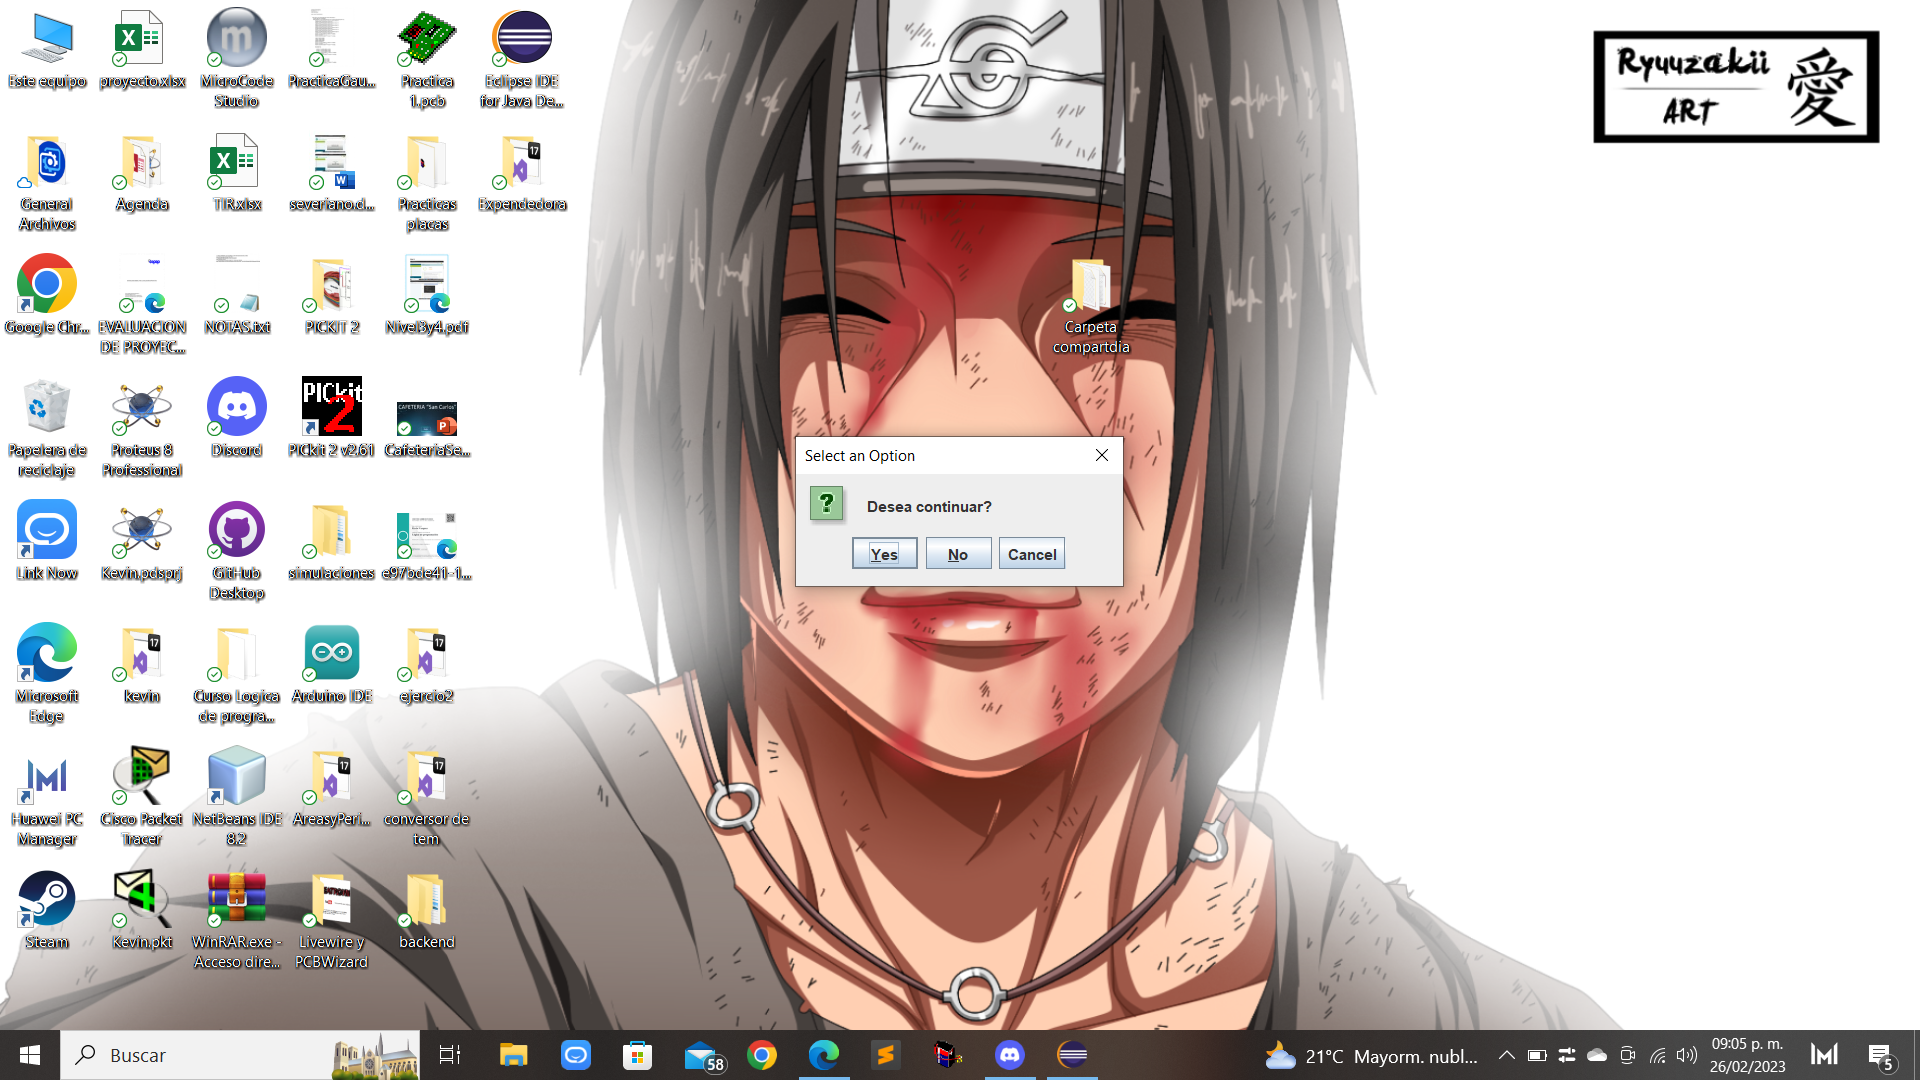
Task: Click No in the dialog
Action: tap(958, 554)
